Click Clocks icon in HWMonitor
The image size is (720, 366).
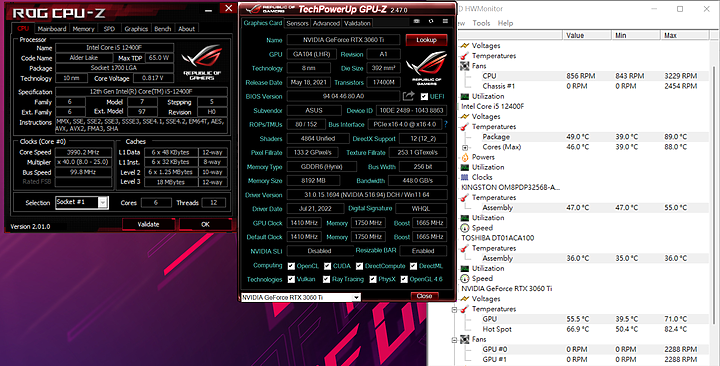[465, 177]
